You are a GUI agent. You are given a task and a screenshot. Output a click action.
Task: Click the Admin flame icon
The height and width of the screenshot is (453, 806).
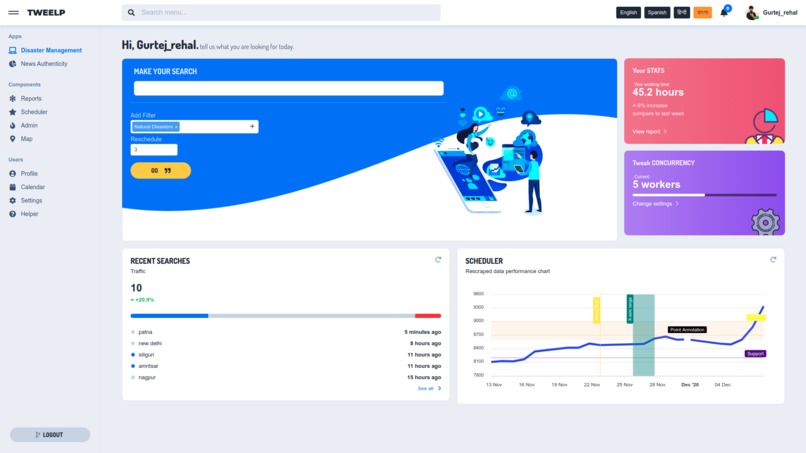click(x=12, y=125)
